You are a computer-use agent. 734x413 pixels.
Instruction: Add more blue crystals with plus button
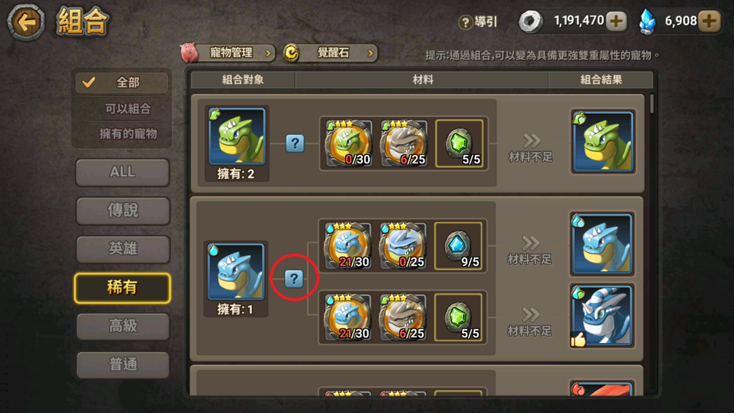tap(710, 21)
